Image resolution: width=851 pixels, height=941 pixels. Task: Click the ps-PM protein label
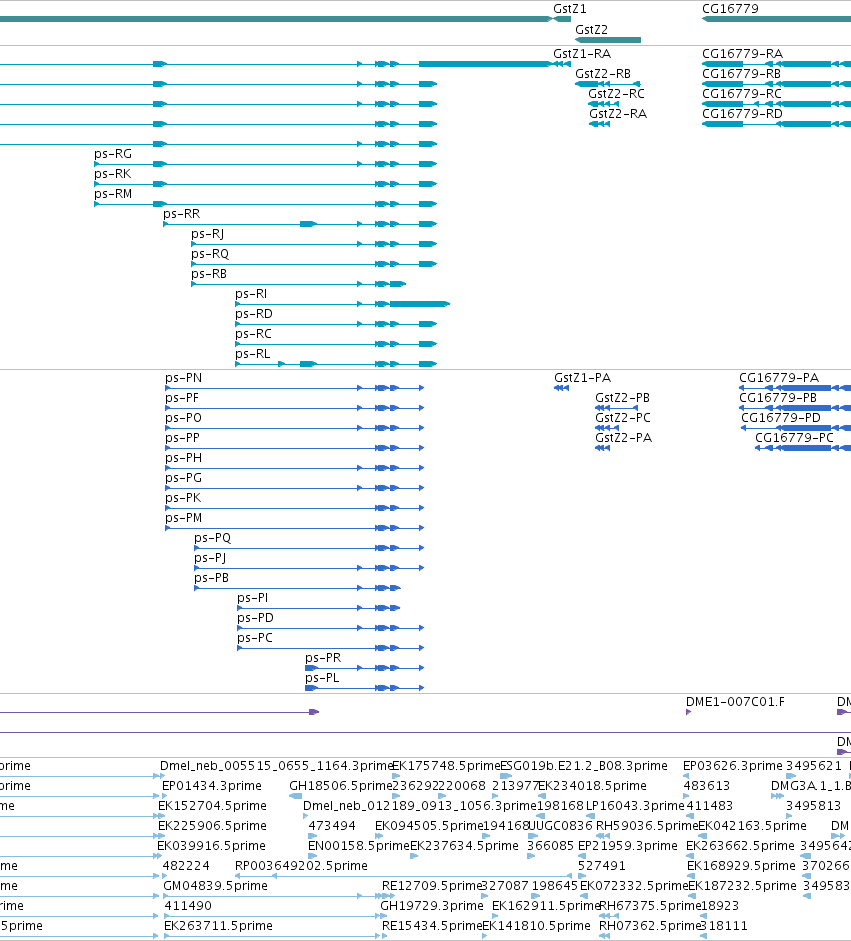(184, 518)
